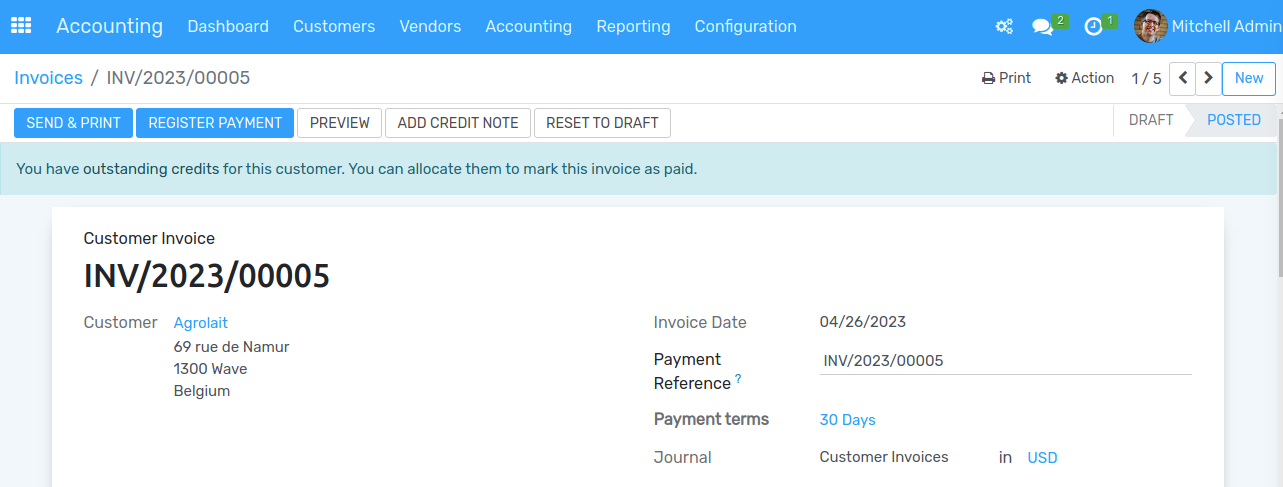Open the Print dropdown
This screenshot has width=1283, height=487.
tap(1006, 78)
